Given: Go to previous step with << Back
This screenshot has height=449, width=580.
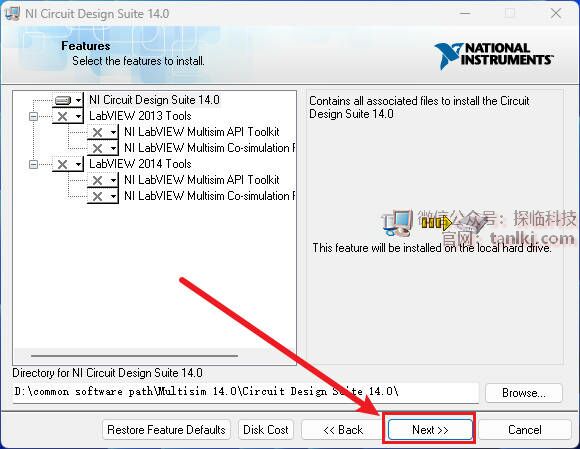Looking at the screenshot, I should [x=343, y=430].
